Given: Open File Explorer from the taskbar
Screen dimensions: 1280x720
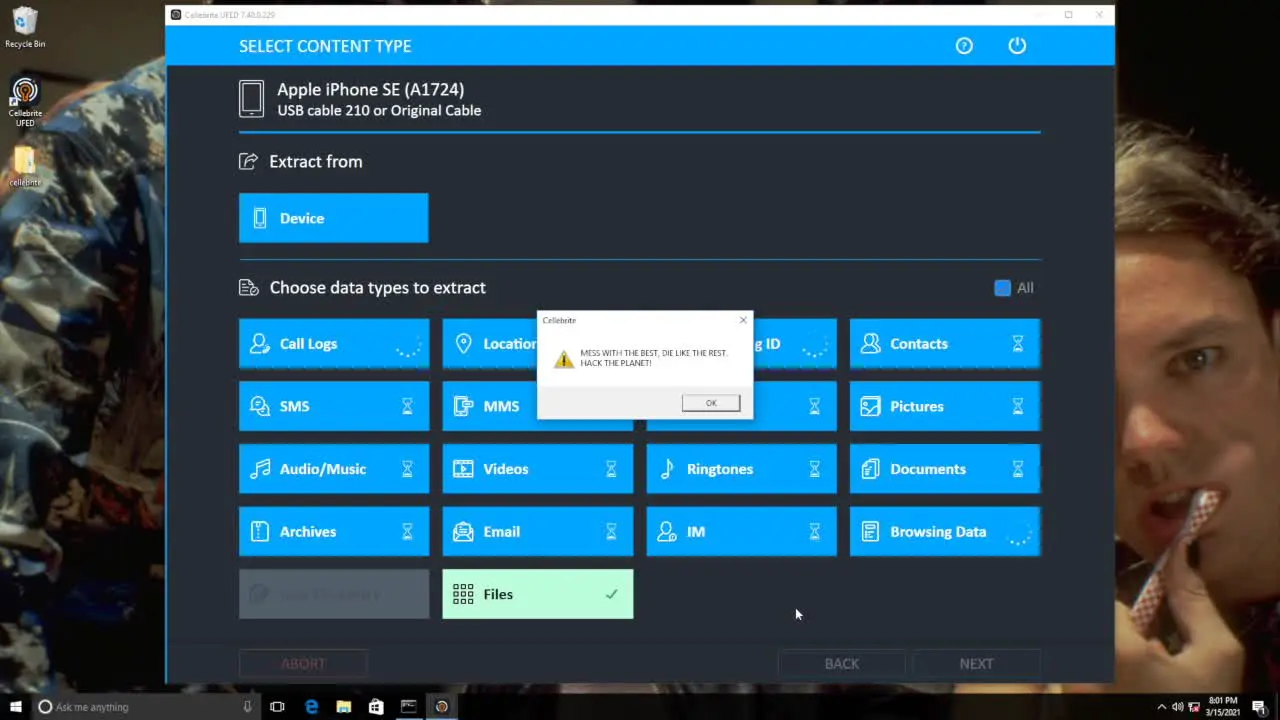Looking at the screenshot, I should [343, 707].
